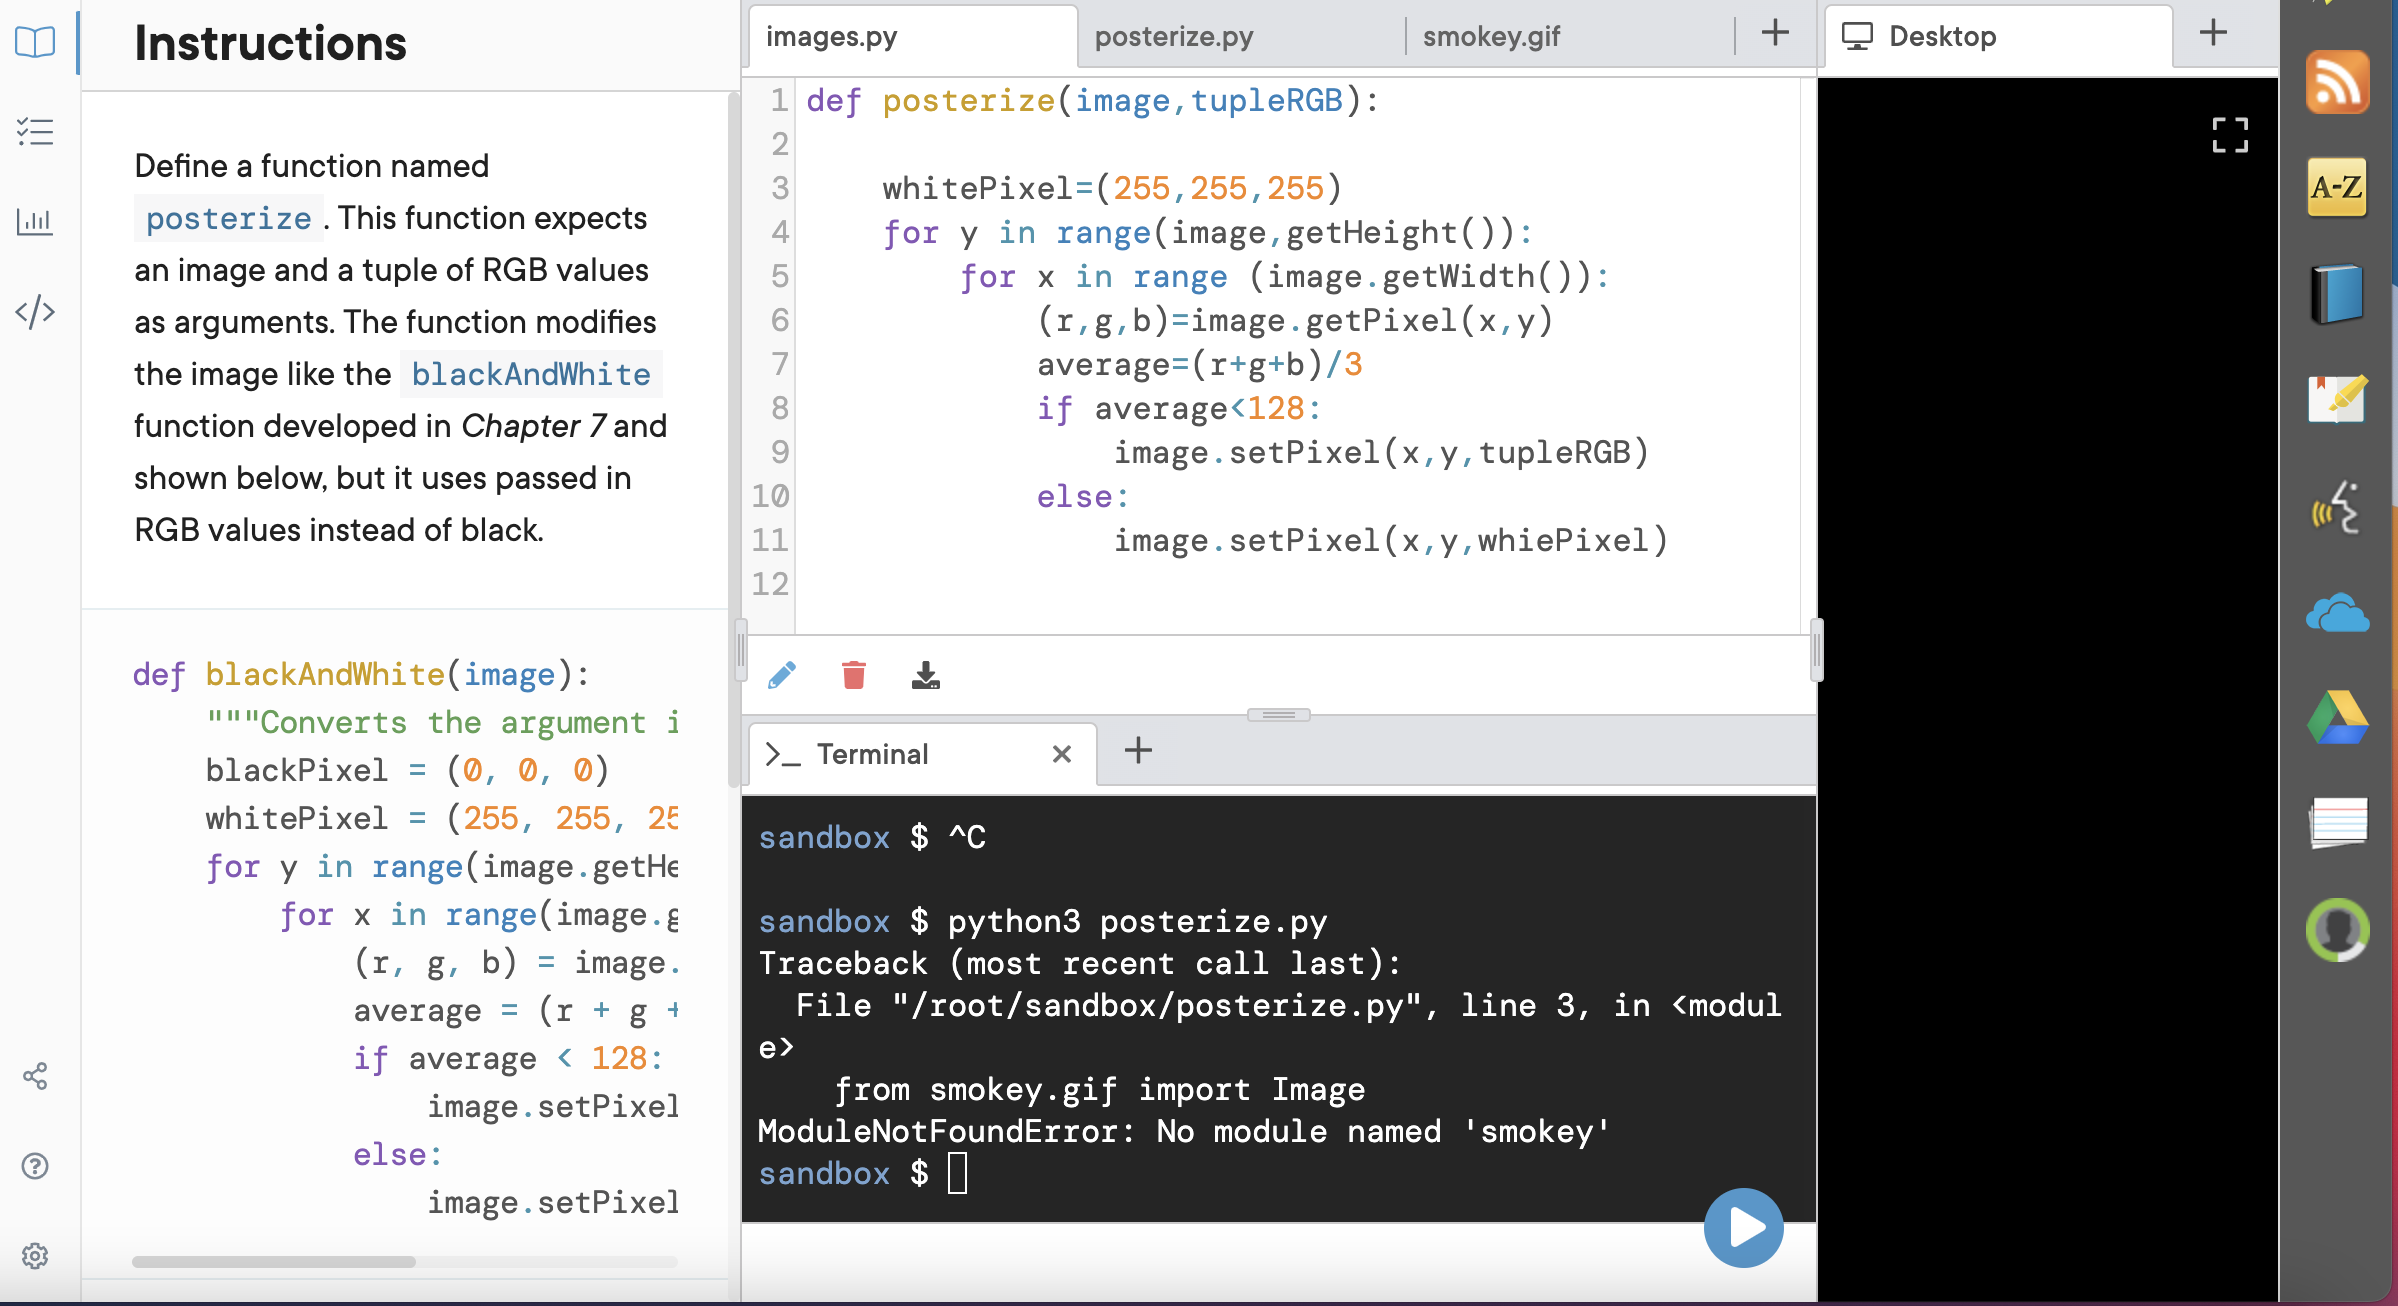This screenshot has width=2398, height=1306.
Task: Open the help question mark icon
Action: coord(35,1166)
